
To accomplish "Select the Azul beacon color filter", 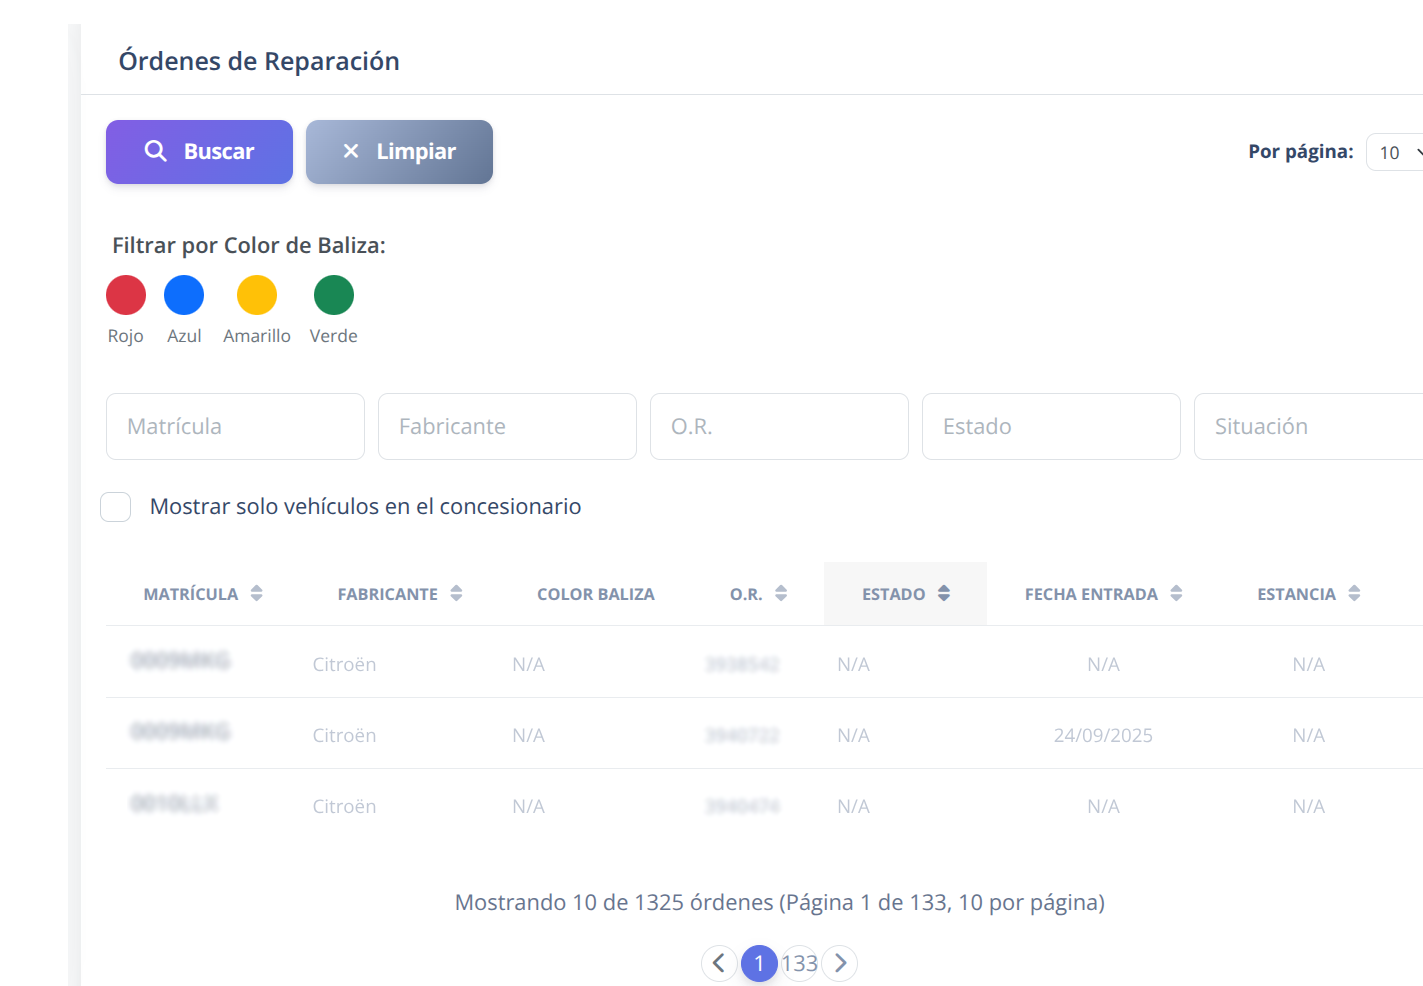I will click(x=184, y=294).
